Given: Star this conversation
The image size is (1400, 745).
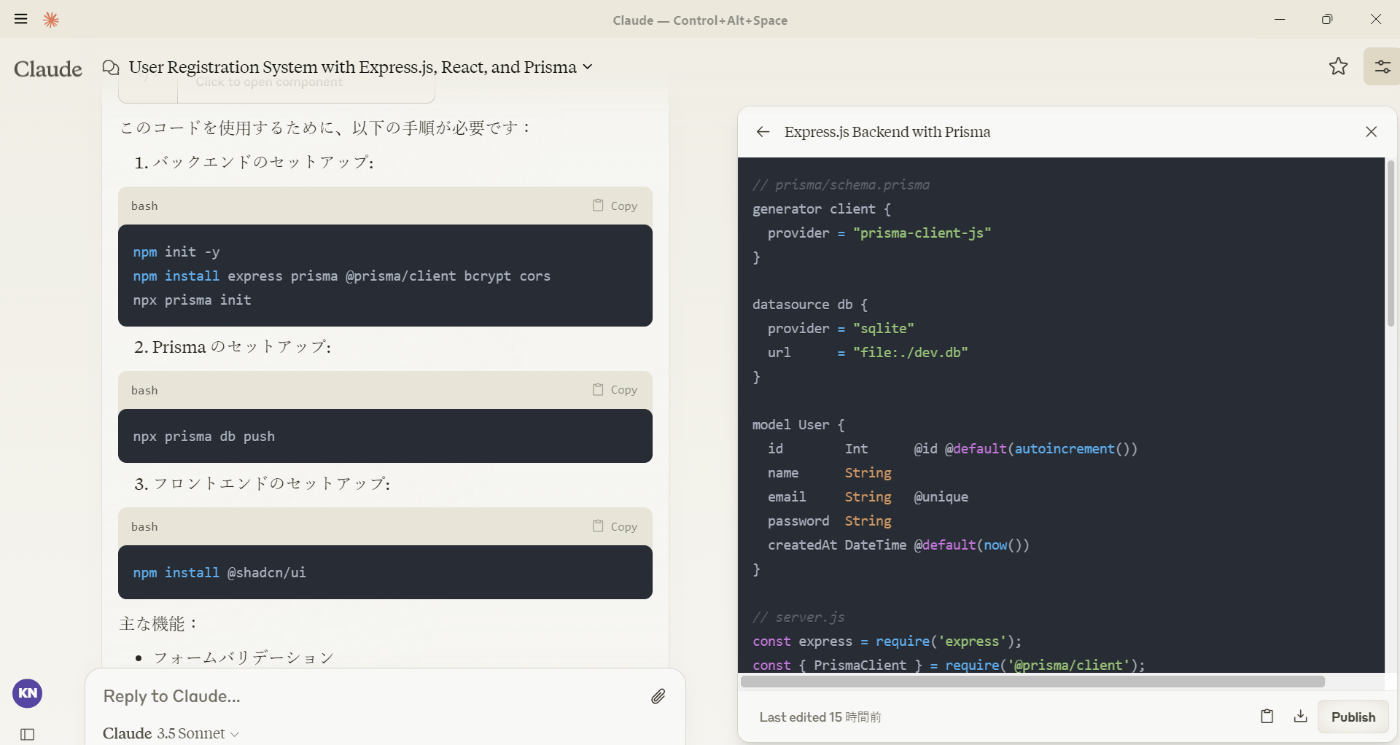Looking at the screenshot, I should tap(1338, 66).
